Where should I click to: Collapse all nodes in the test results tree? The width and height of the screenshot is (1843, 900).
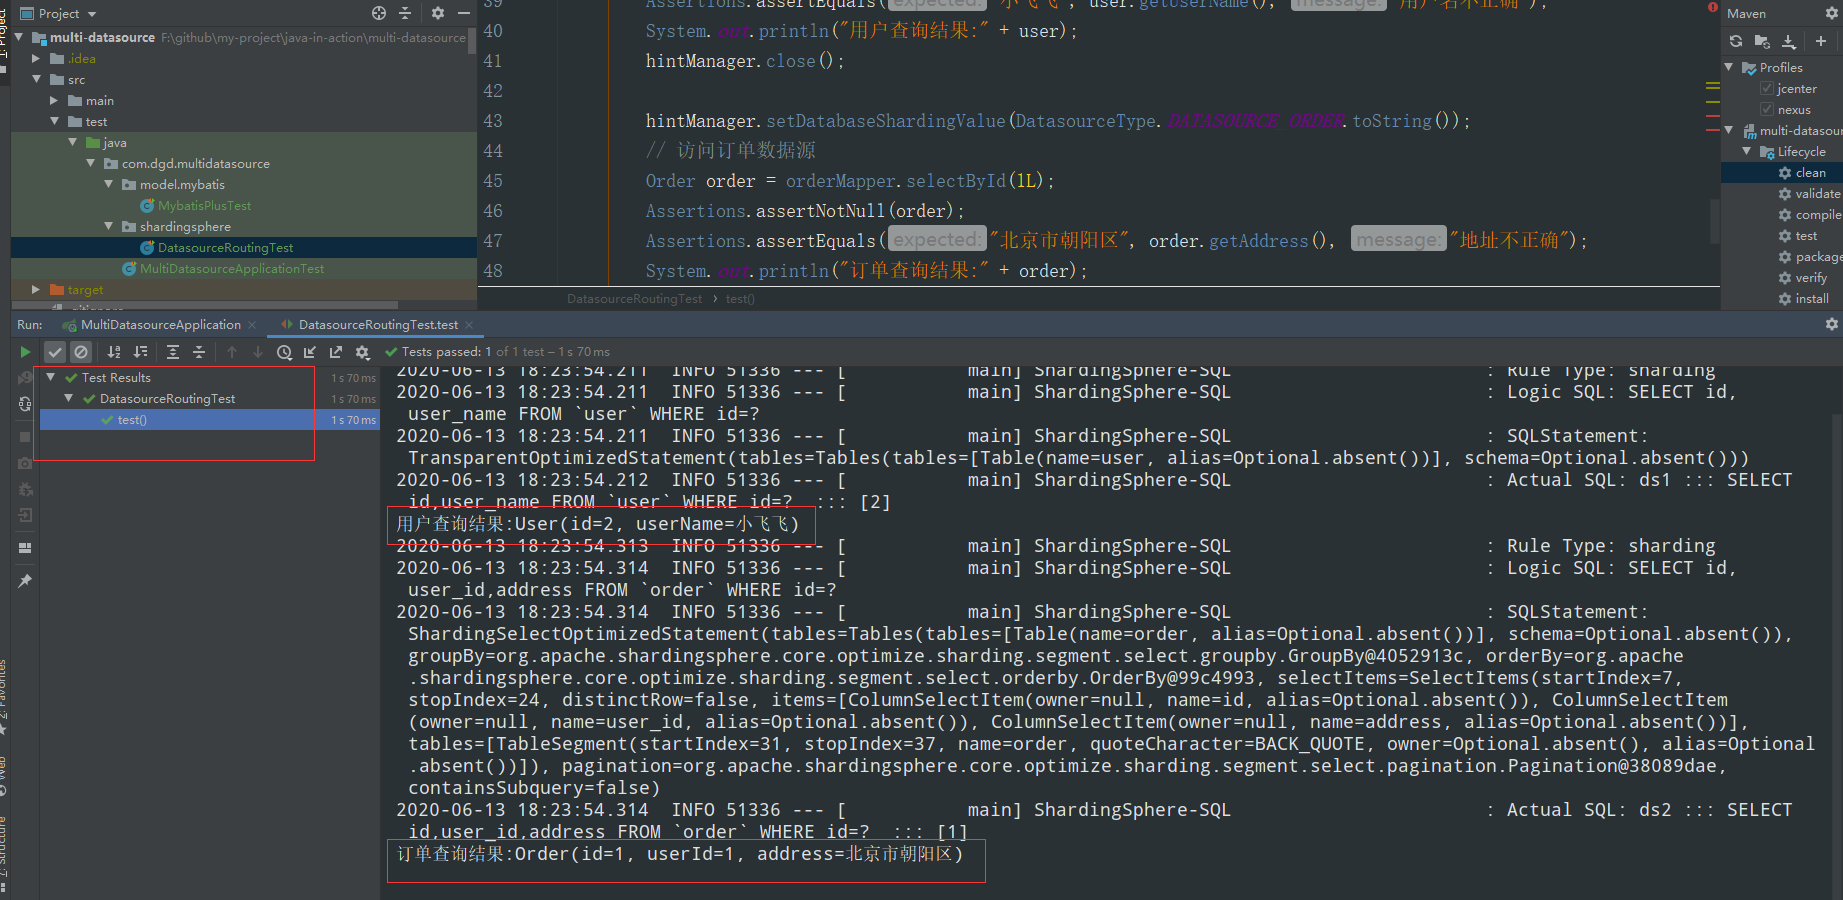198,351
